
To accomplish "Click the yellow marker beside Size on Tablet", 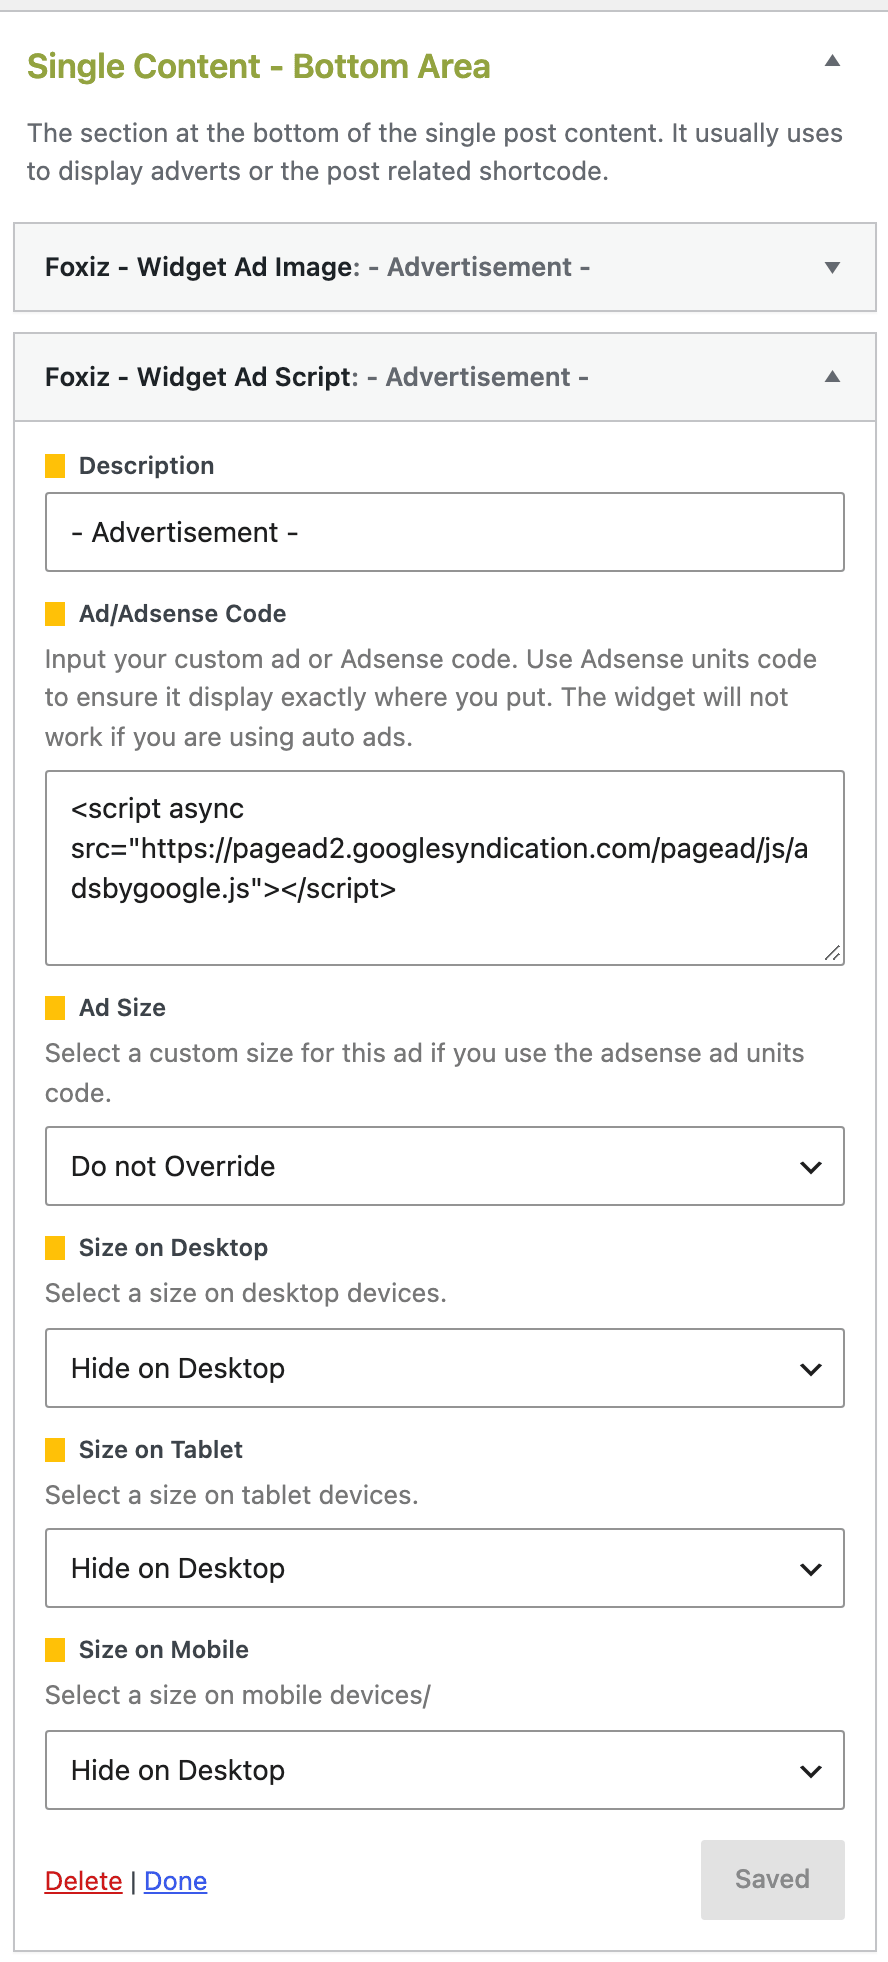I will pos(56,1450).
